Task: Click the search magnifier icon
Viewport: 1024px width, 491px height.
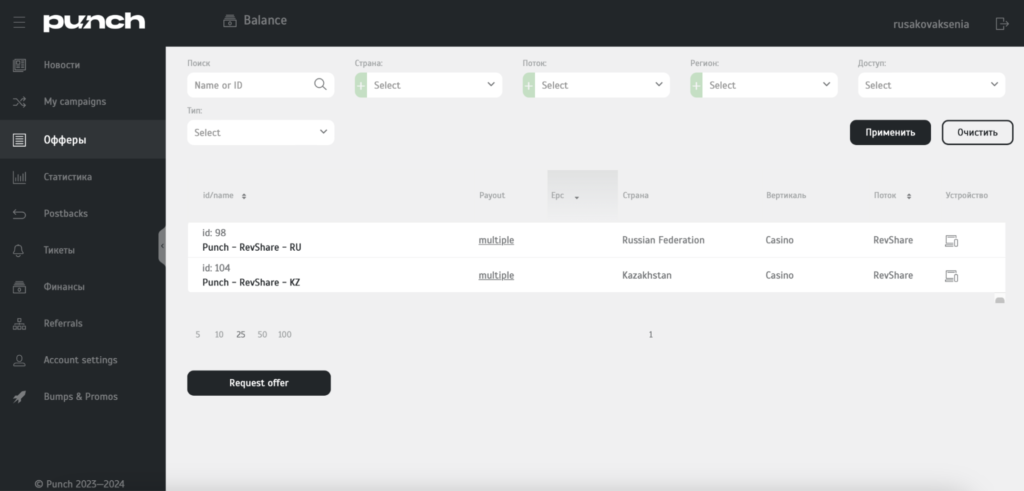Action: tap(320, 84)
